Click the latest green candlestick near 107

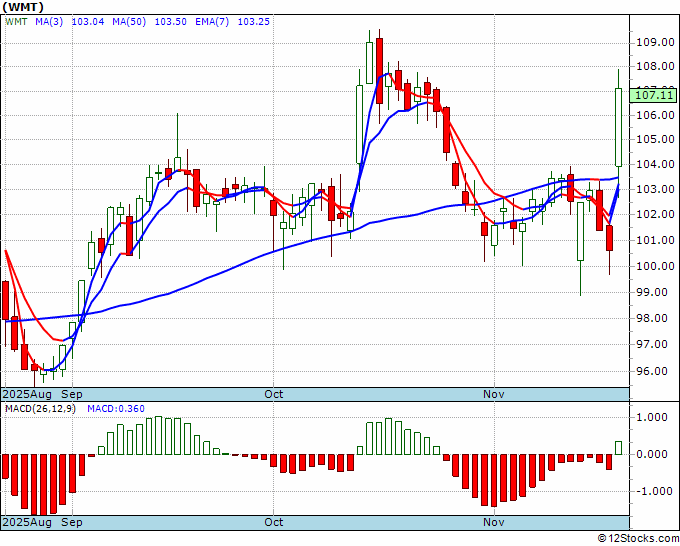tap(618, 128)
